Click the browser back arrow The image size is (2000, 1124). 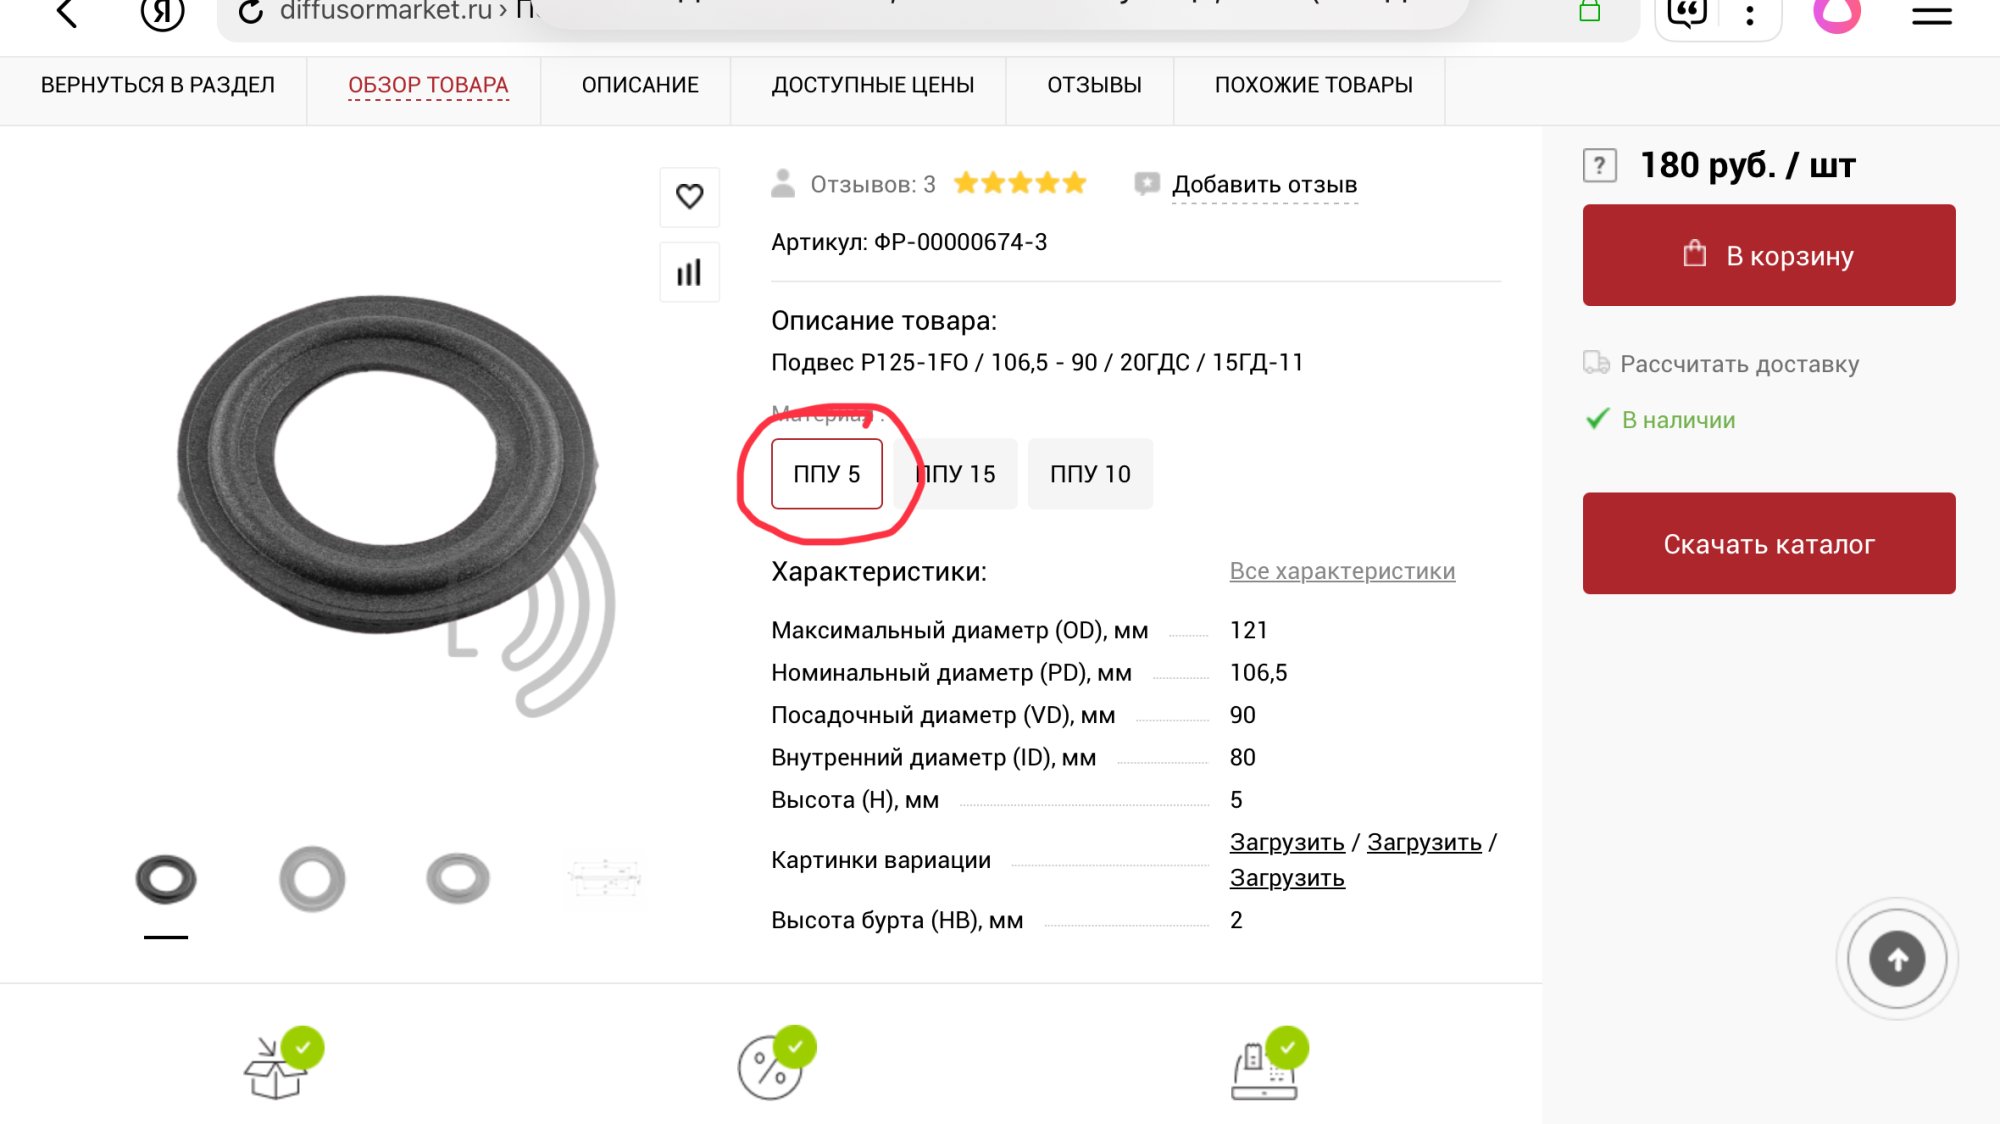(x=67, y=14)
